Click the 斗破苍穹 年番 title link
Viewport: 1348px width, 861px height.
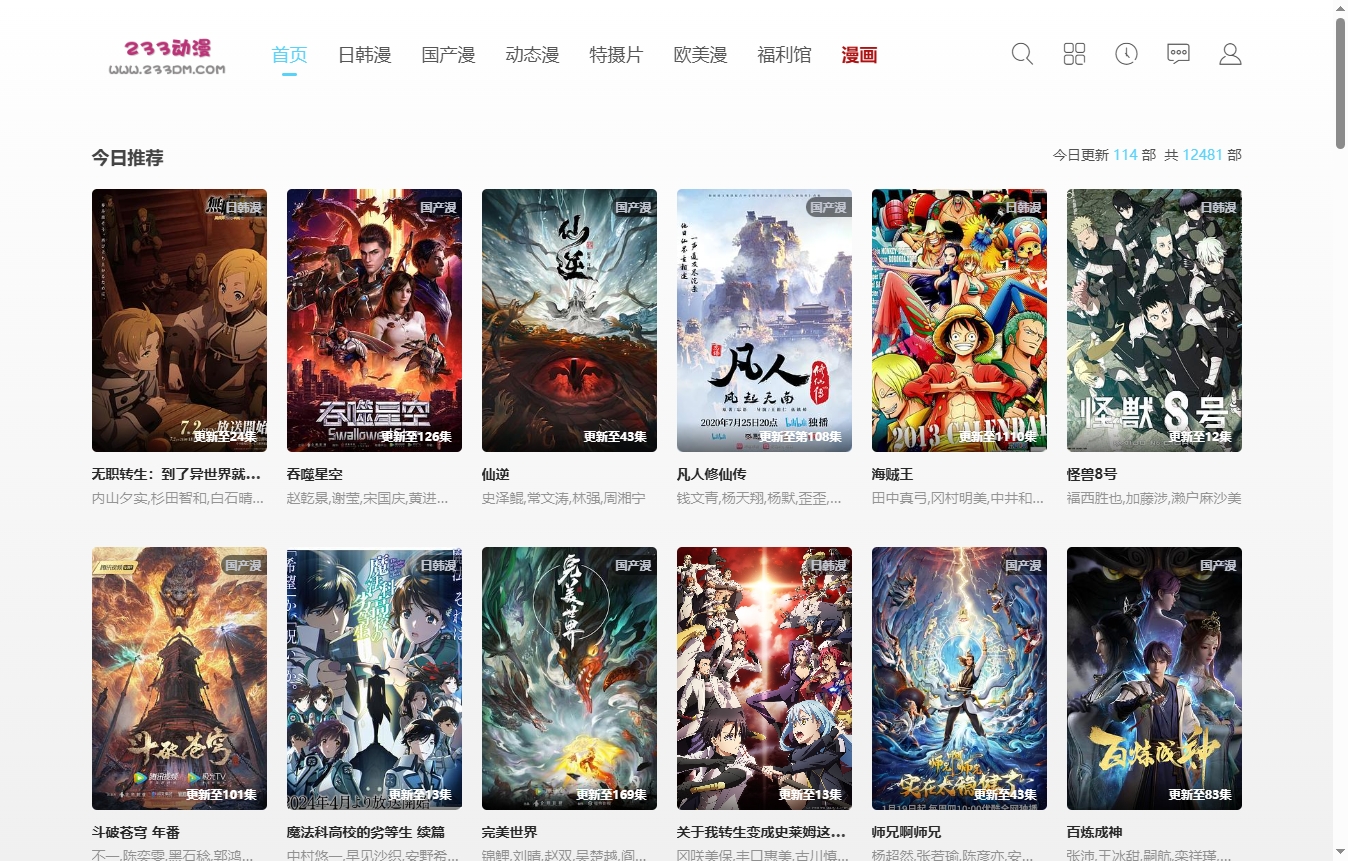click(136, 832)
